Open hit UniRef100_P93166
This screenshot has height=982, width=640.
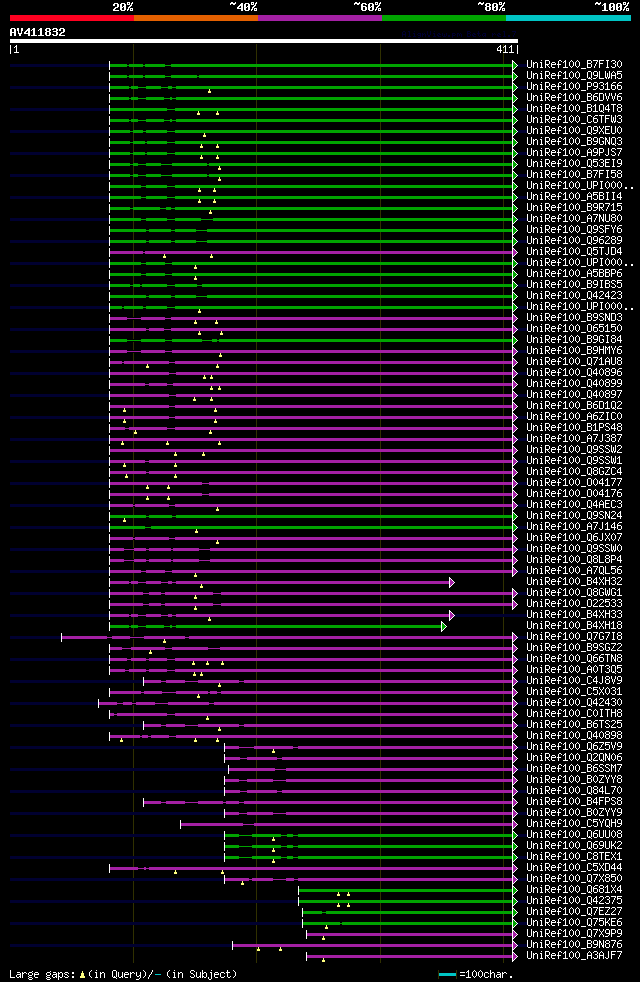pos(574,86)
